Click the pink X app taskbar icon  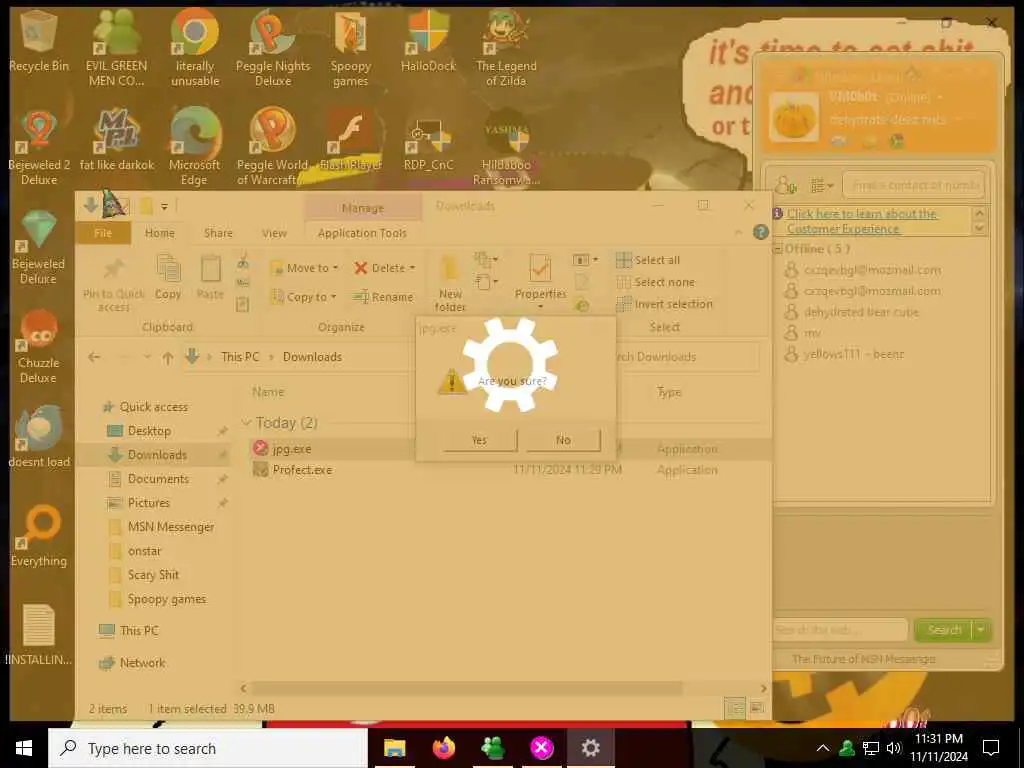(542, 748)
